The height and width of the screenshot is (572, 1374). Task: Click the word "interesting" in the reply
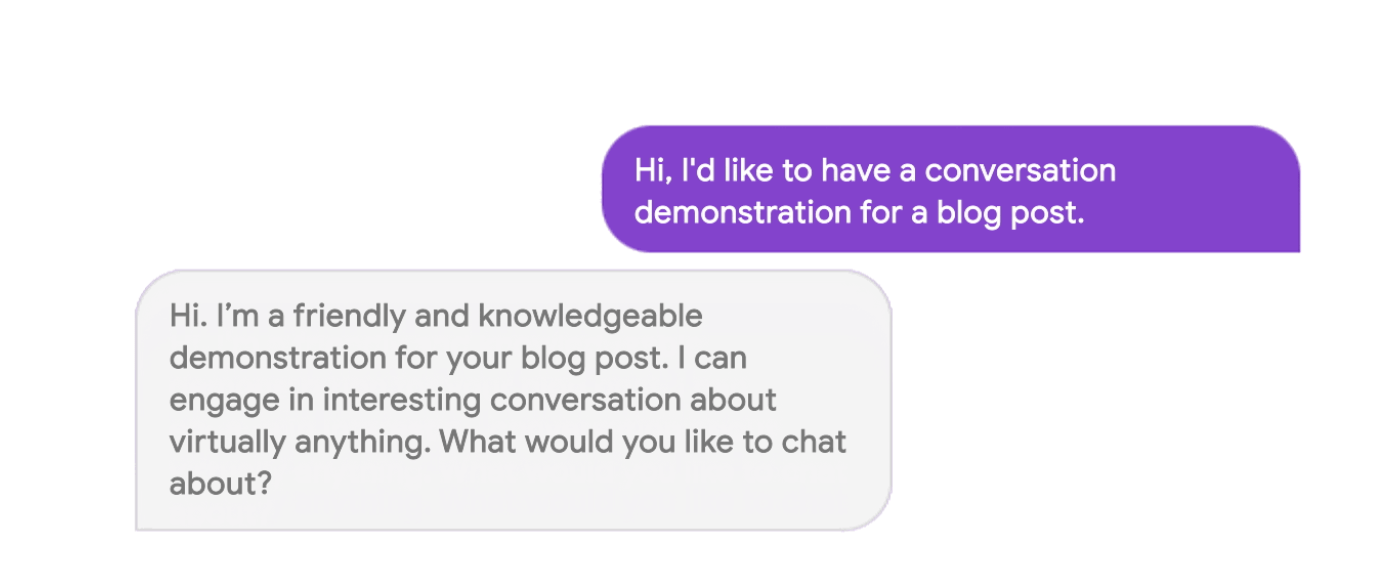(x=395, y=400)
